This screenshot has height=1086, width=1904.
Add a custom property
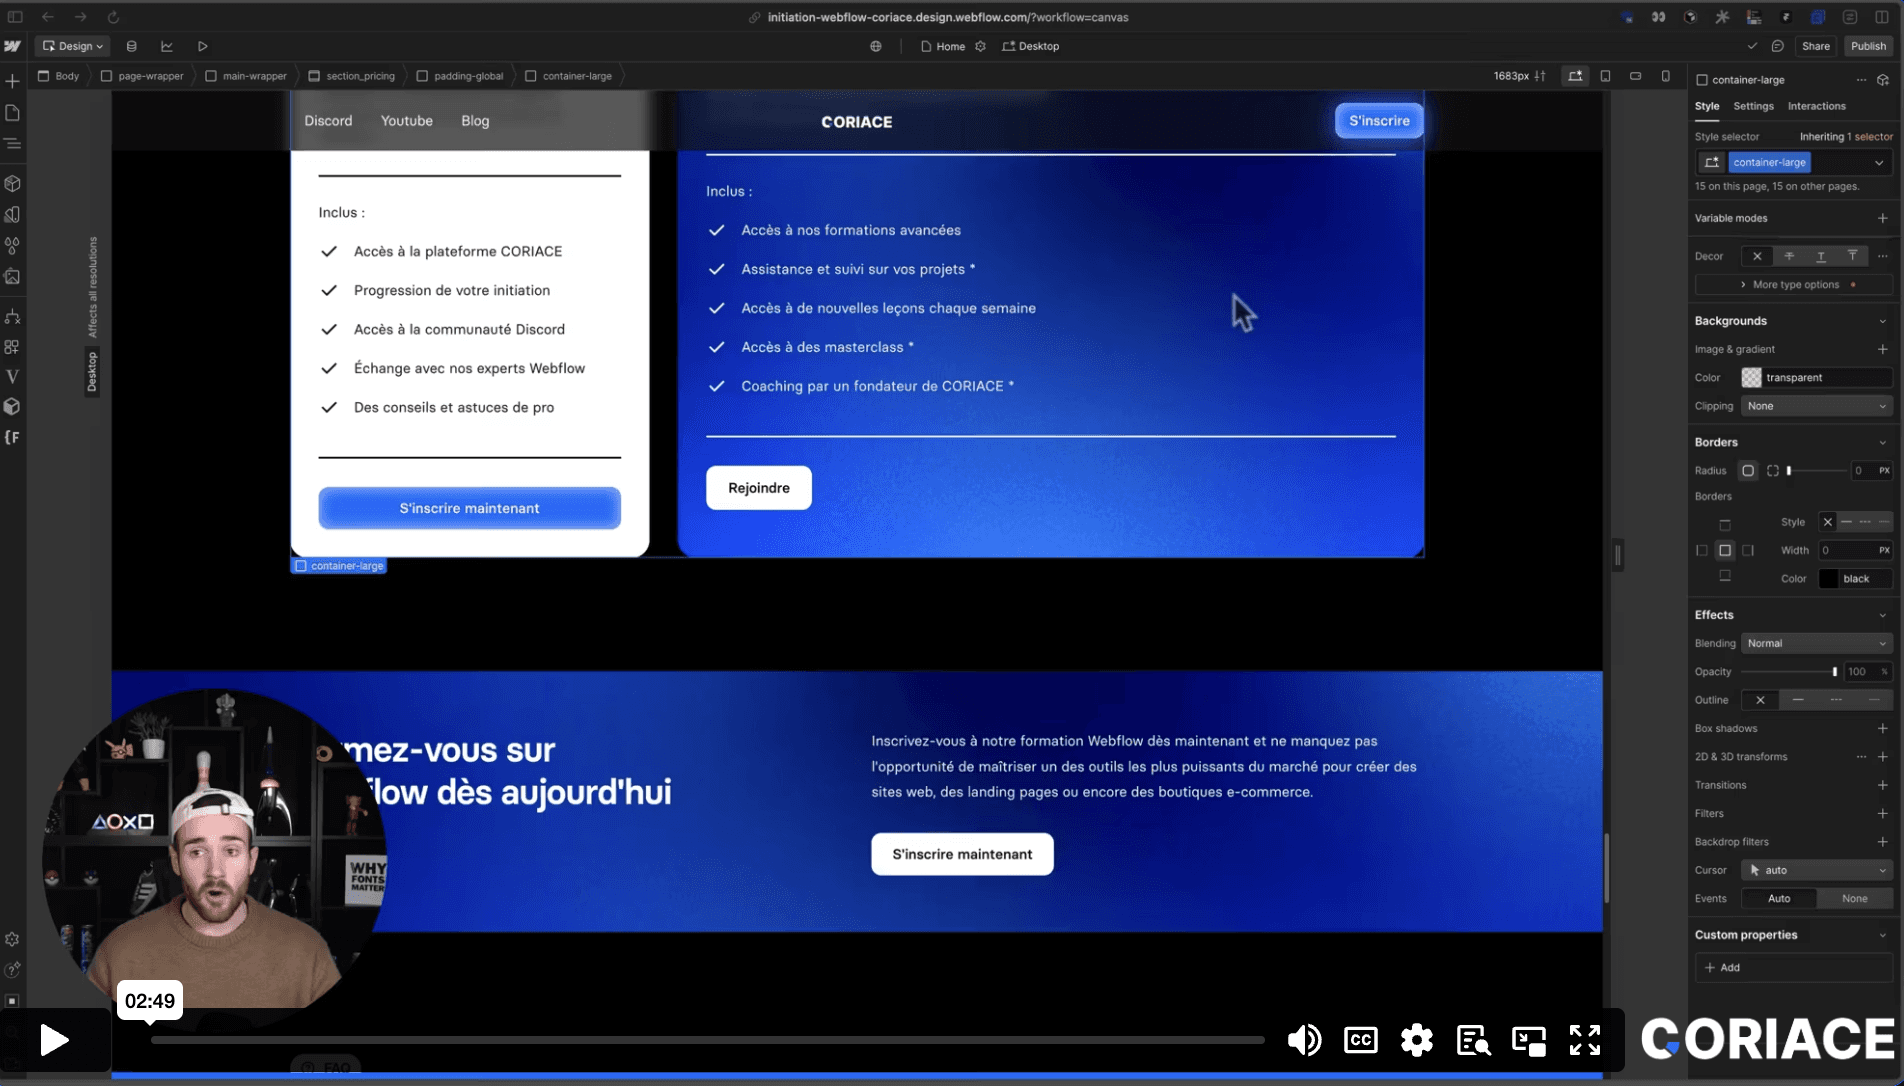1793,968
